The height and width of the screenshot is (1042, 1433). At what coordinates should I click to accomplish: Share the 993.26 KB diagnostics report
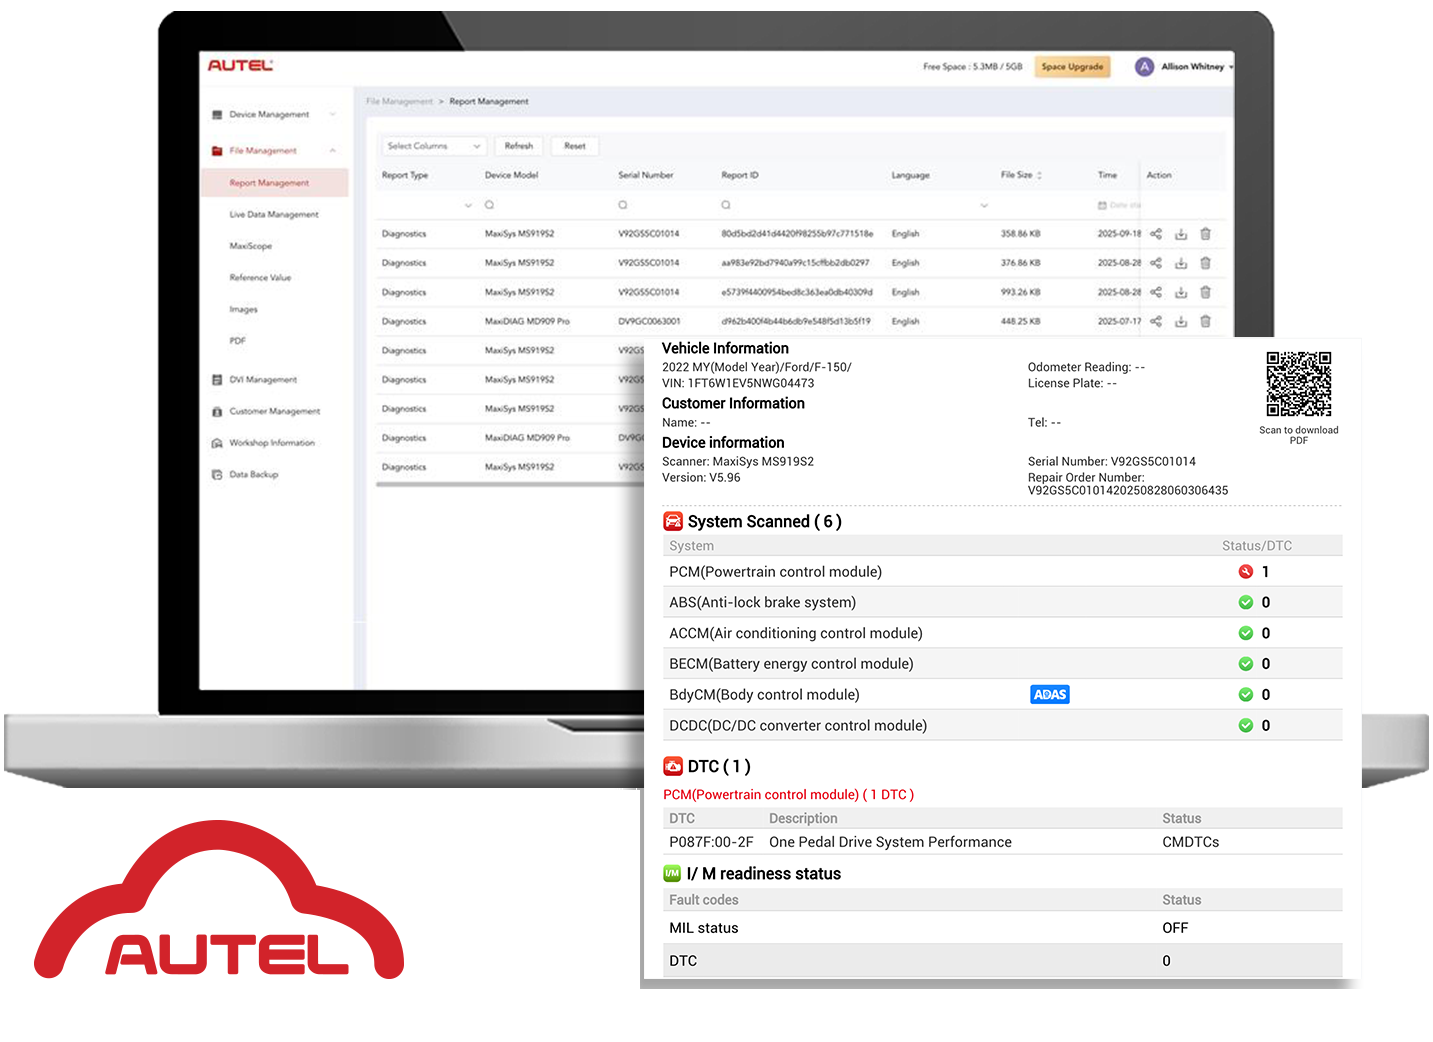point(1156,292)
